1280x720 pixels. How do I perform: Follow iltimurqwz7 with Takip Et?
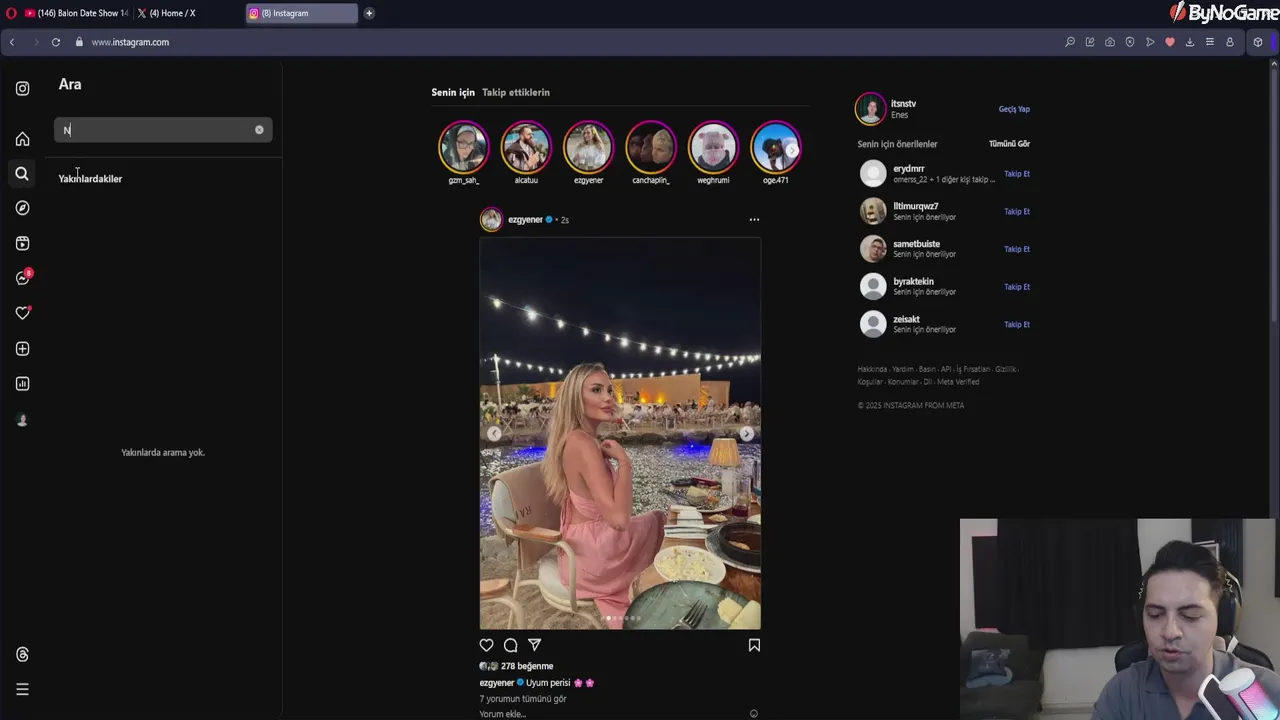1017,212
